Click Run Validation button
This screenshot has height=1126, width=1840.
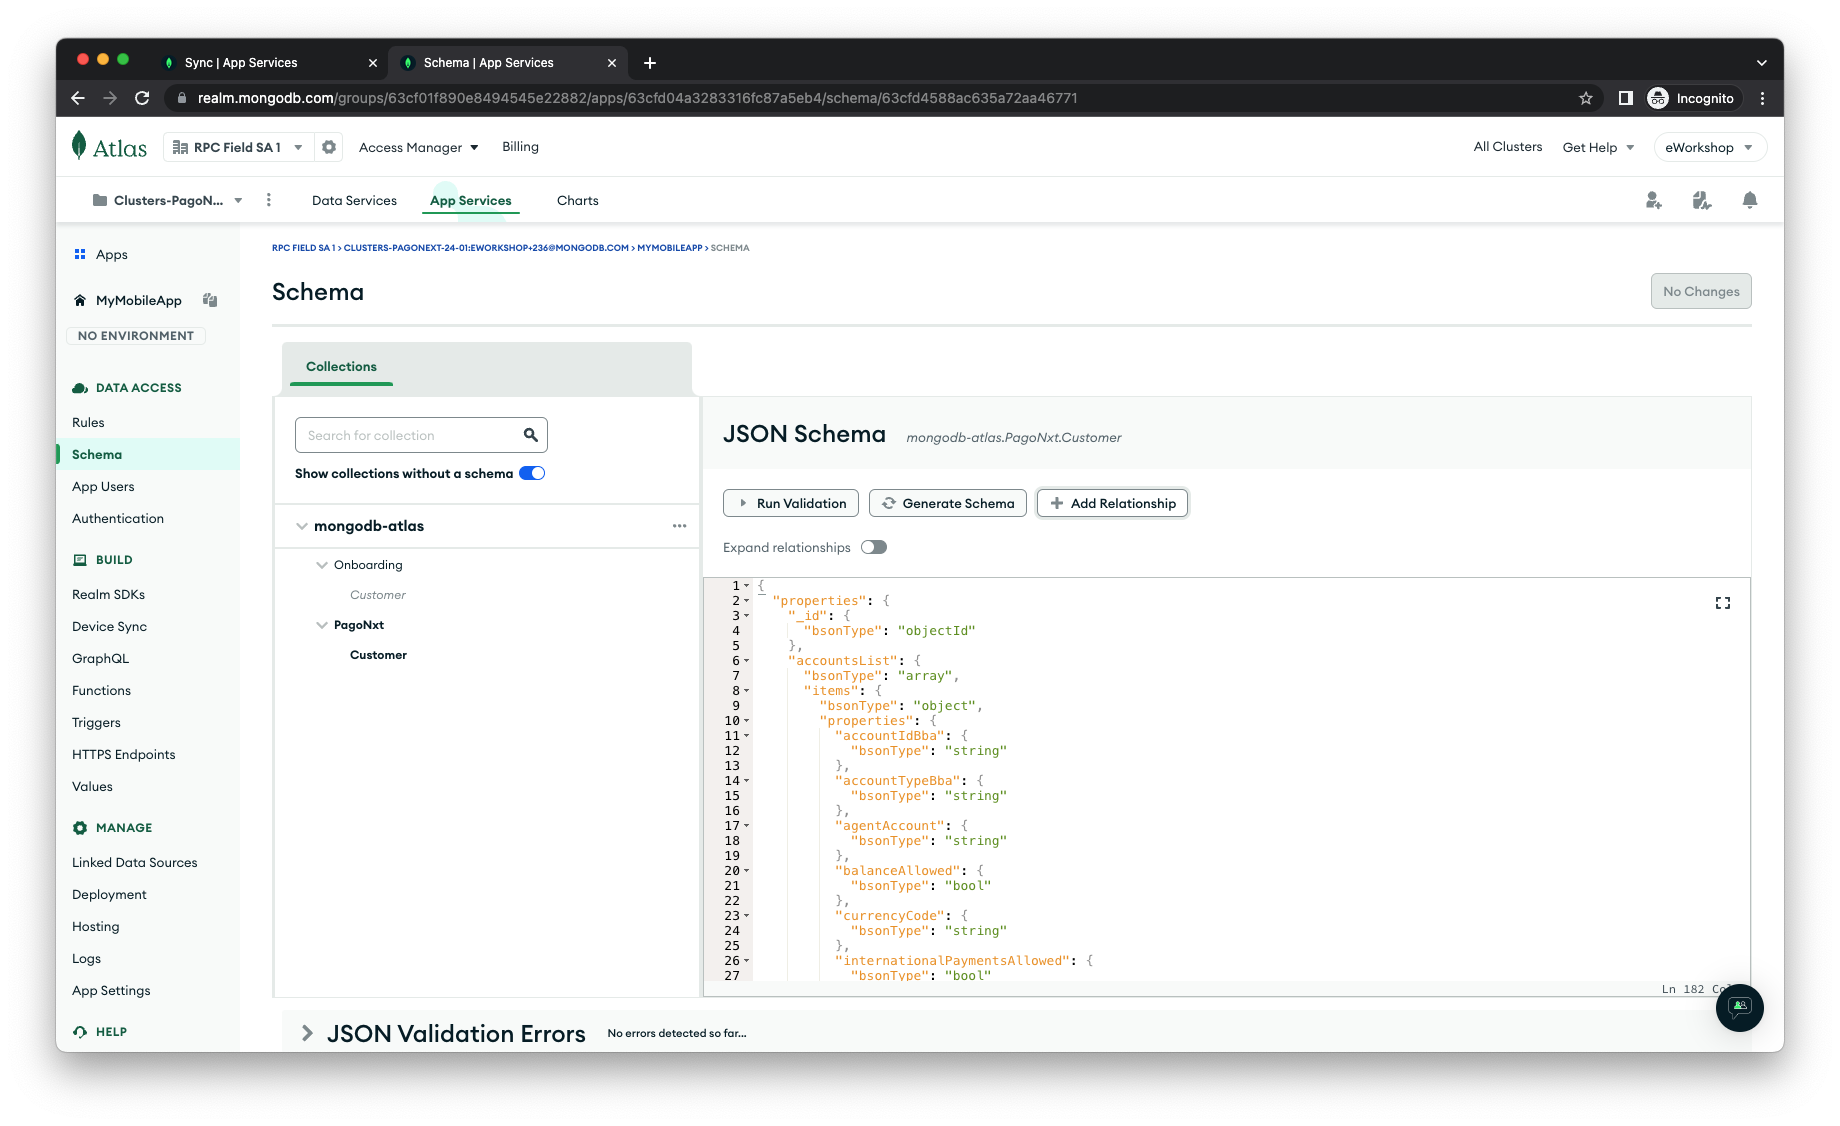[x=791, y=503]
